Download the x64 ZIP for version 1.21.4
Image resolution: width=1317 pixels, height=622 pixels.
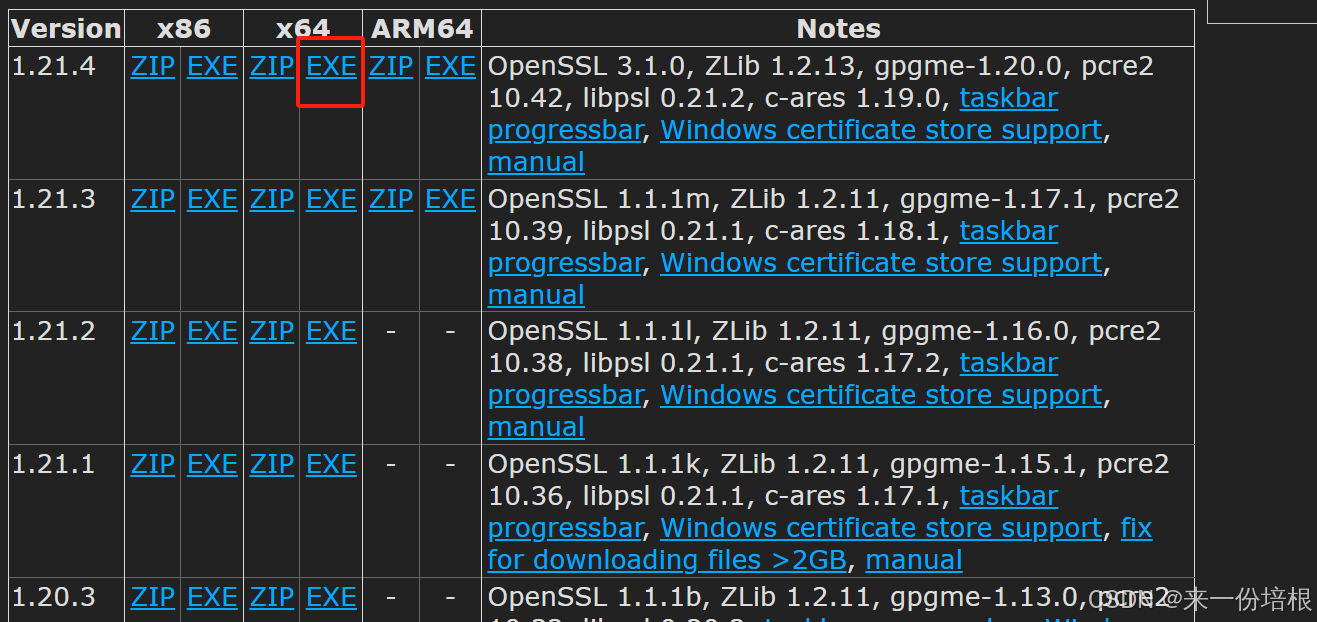(x=272, y=67)
